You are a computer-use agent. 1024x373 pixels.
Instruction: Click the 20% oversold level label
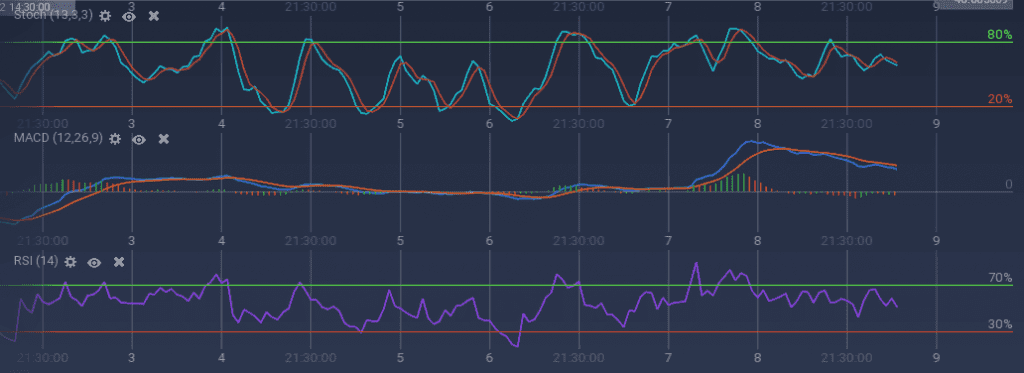coord(999,99)
